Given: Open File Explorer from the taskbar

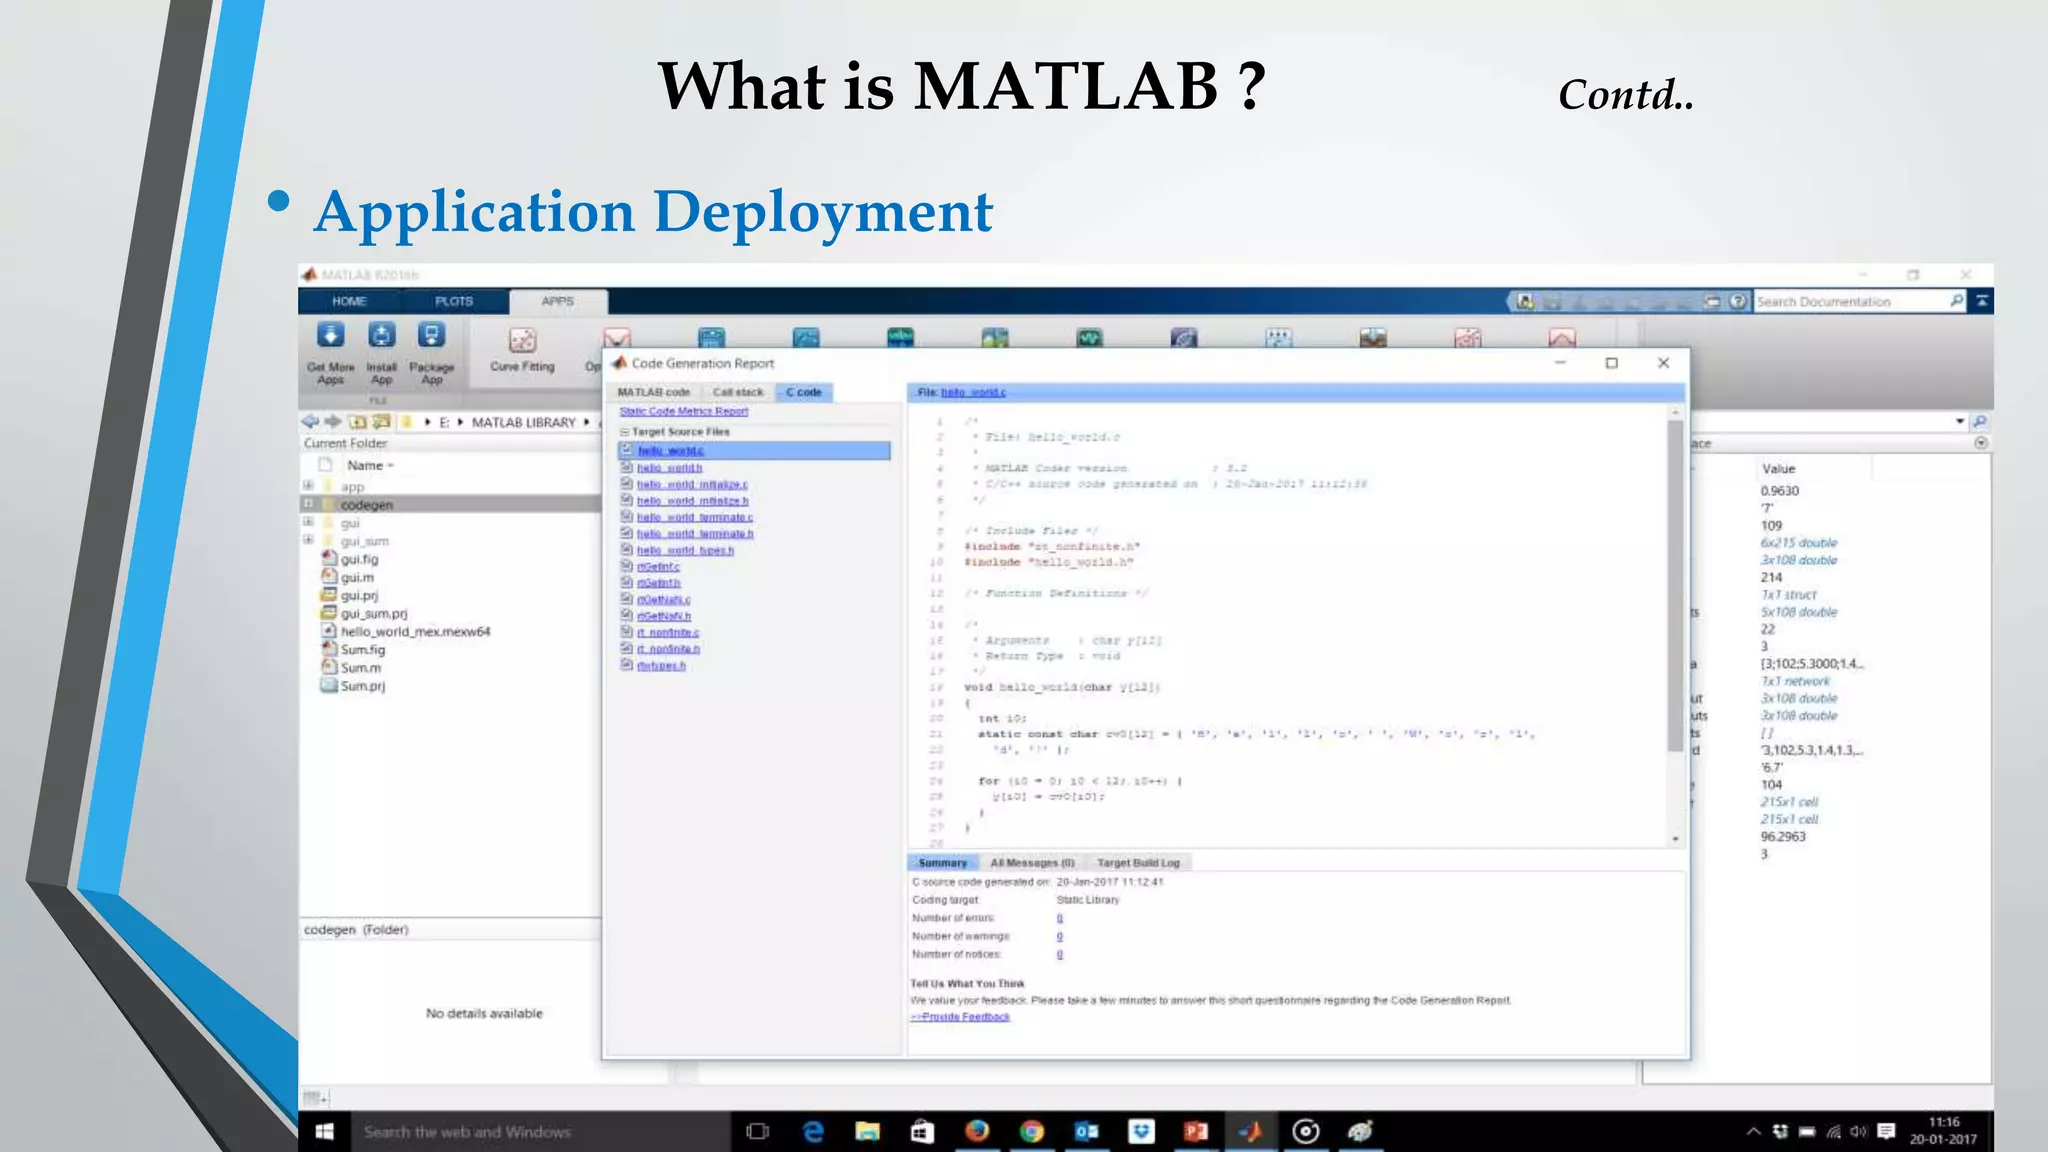Looking at the screenshot, I should 867,1131.
